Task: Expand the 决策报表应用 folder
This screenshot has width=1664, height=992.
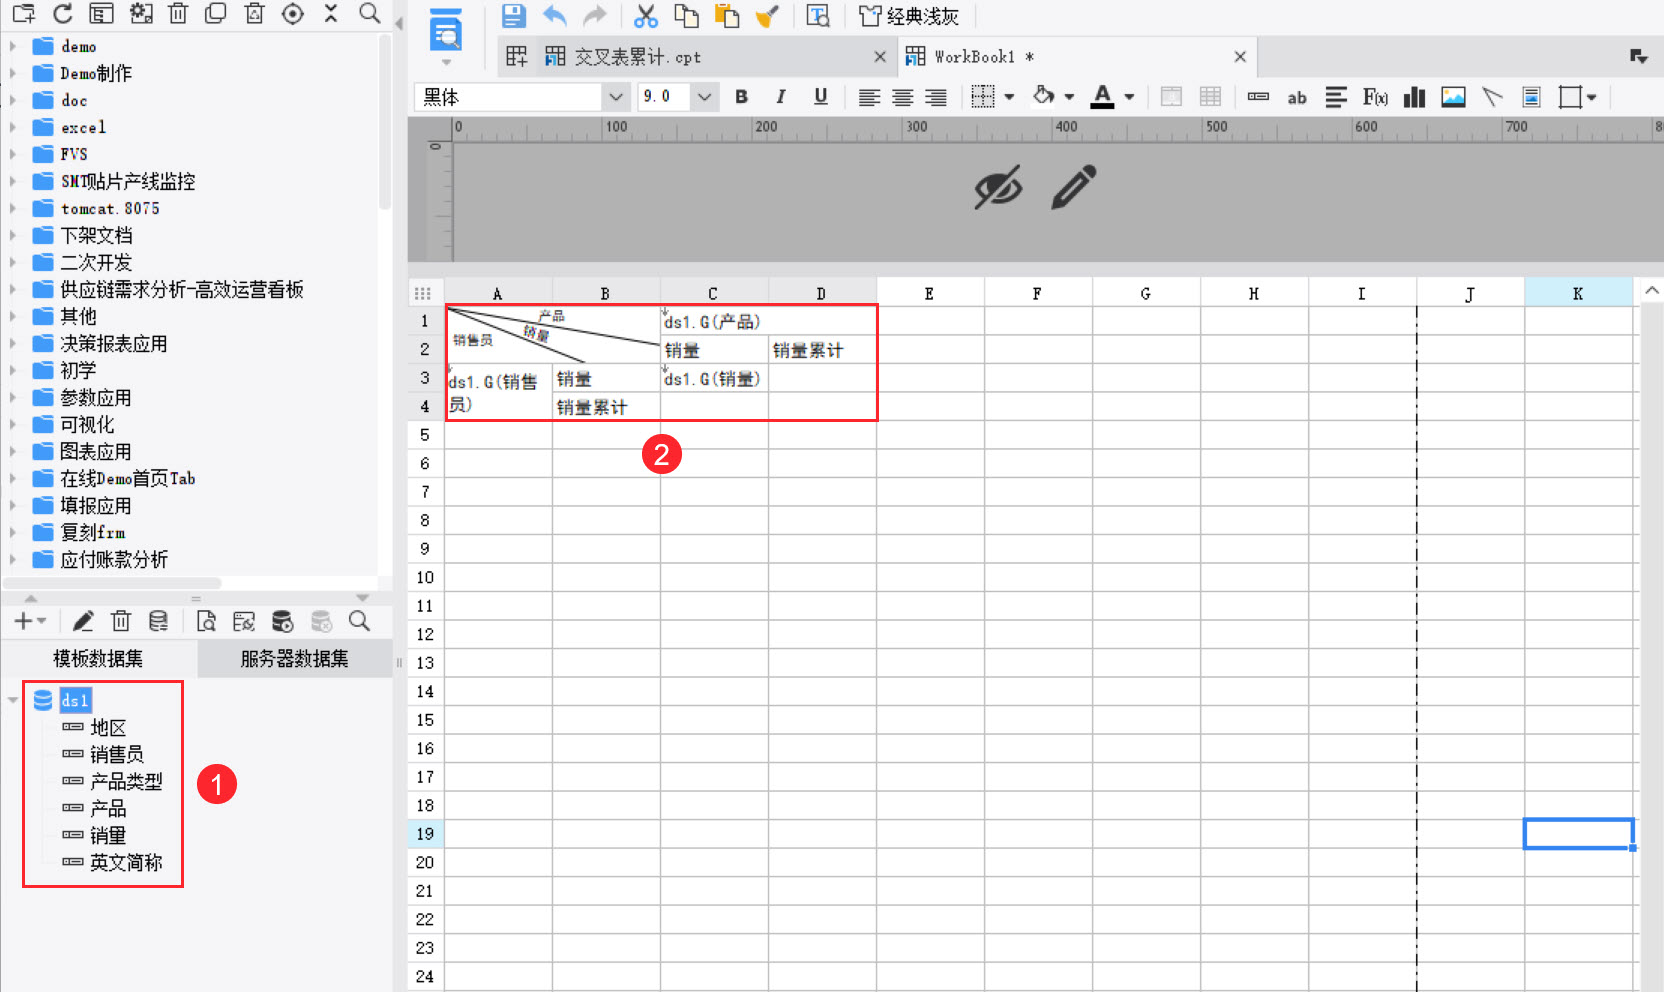Action: coord(12,343)
